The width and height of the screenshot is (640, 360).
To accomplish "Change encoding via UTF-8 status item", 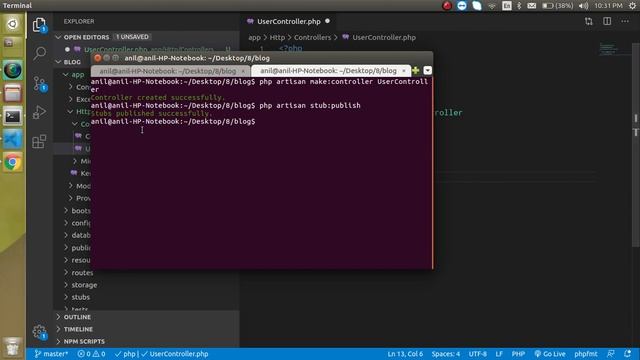I will click(x=478, y=354).
